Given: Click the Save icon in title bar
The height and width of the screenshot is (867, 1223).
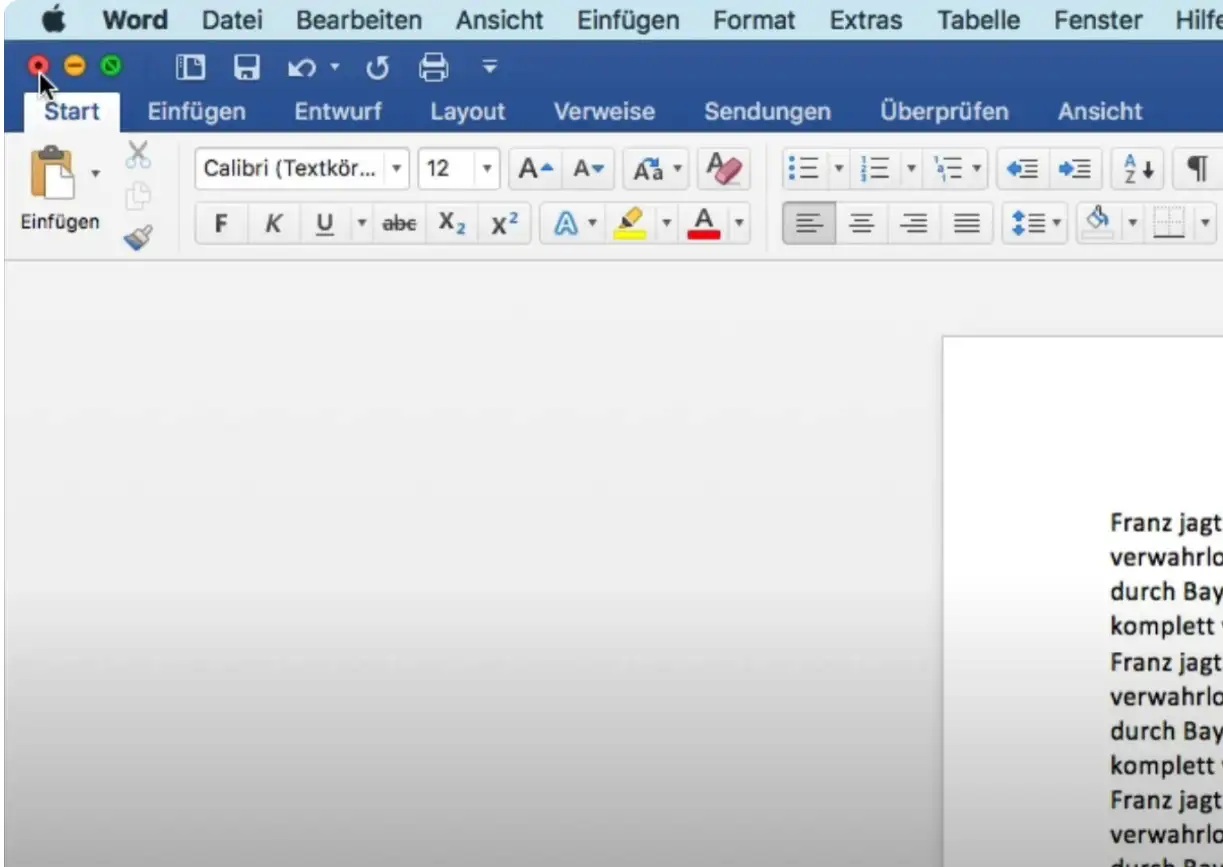Looking at the screenshot, I should (x=246, y=67).
